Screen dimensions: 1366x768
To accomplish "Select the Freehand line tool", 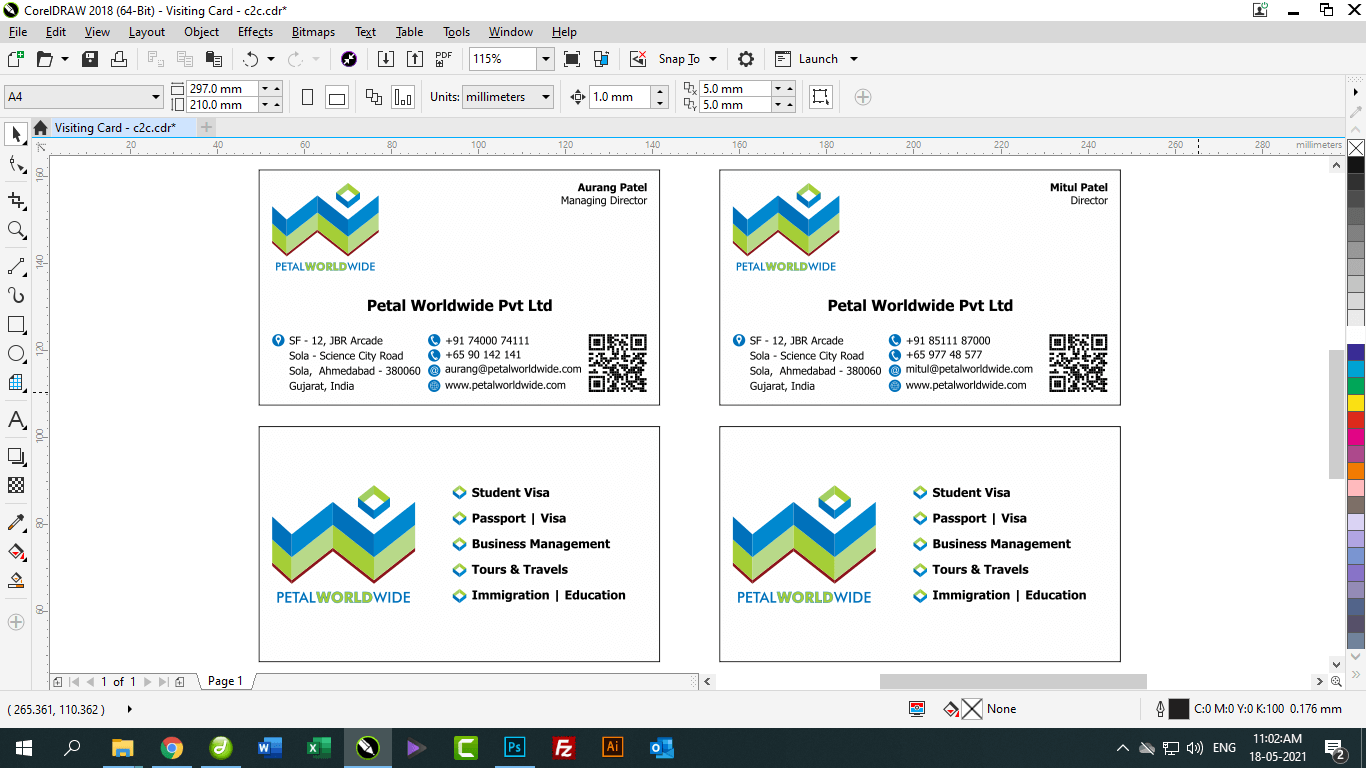I will (x=16, y=266).
